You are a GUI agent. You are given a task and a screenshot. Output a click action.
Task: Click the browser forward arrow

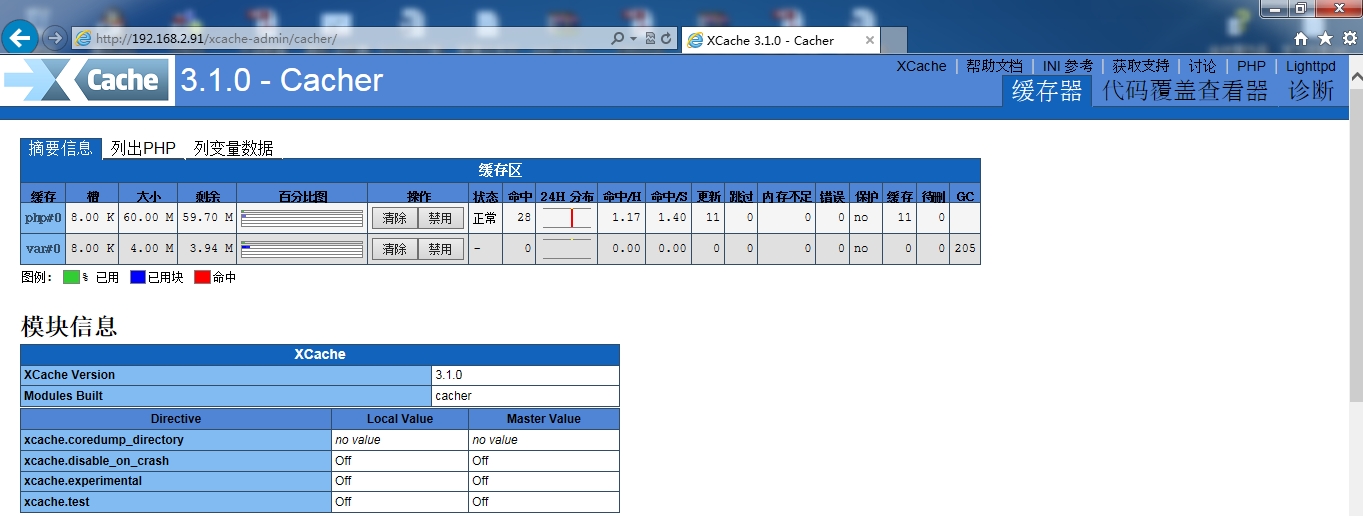[55, 38]
